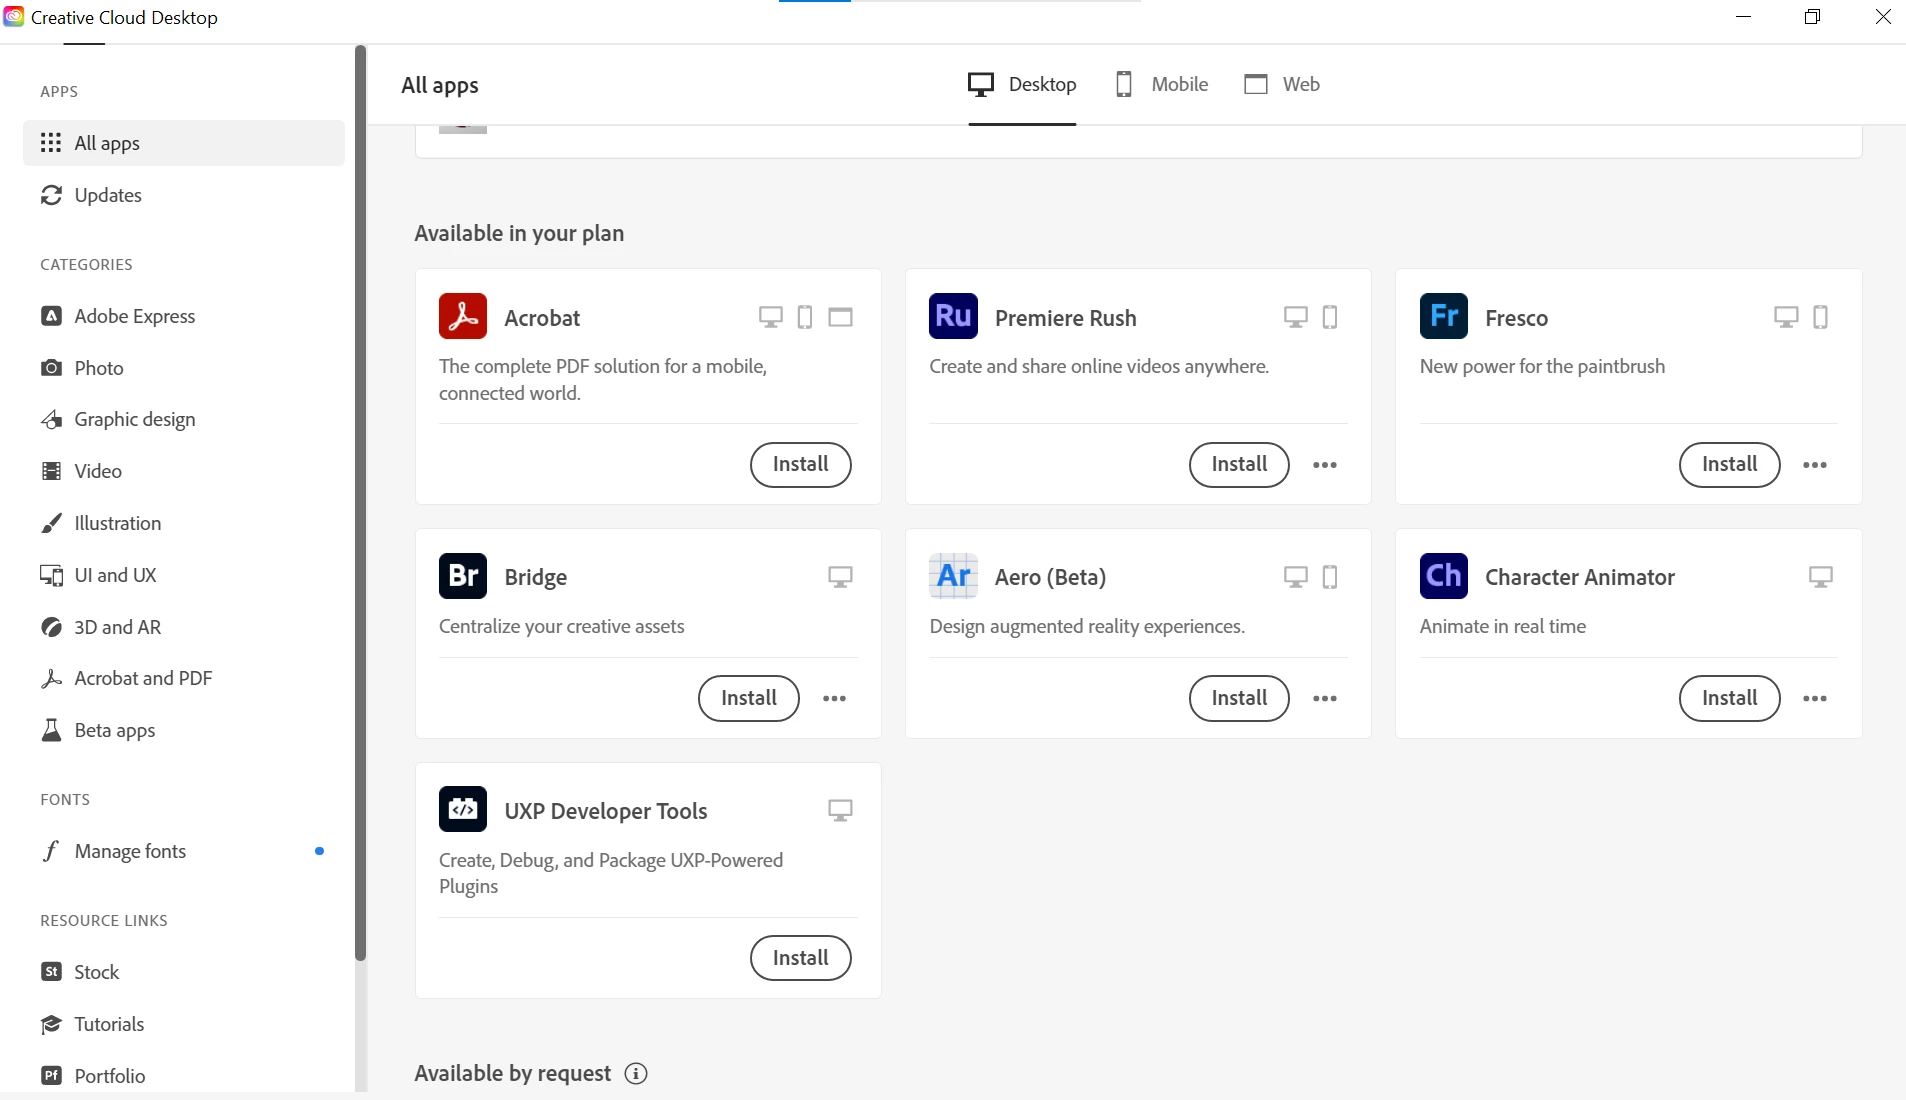Viewport: 1906px width, 1100px height.
Task: Install Aero (Beta)
Action: [x=1239, y=699]
